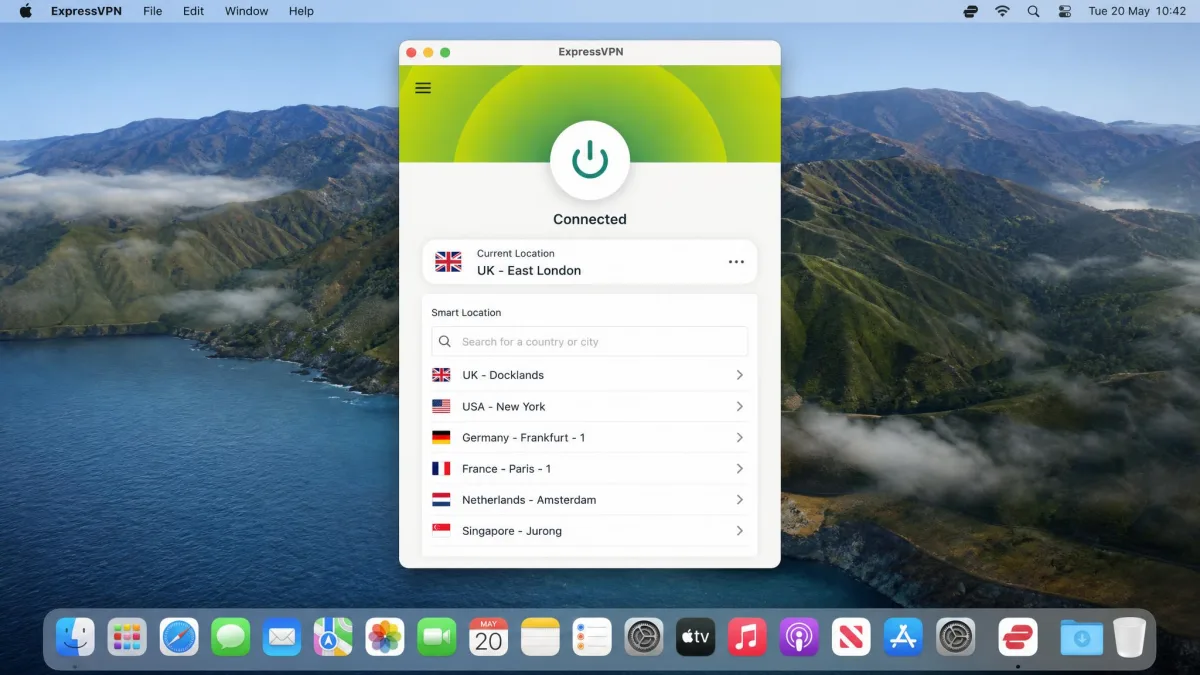Viewport: 1200px width, 675px height.
Task: Open Control Center in the menu bar
Action: 1065,11
